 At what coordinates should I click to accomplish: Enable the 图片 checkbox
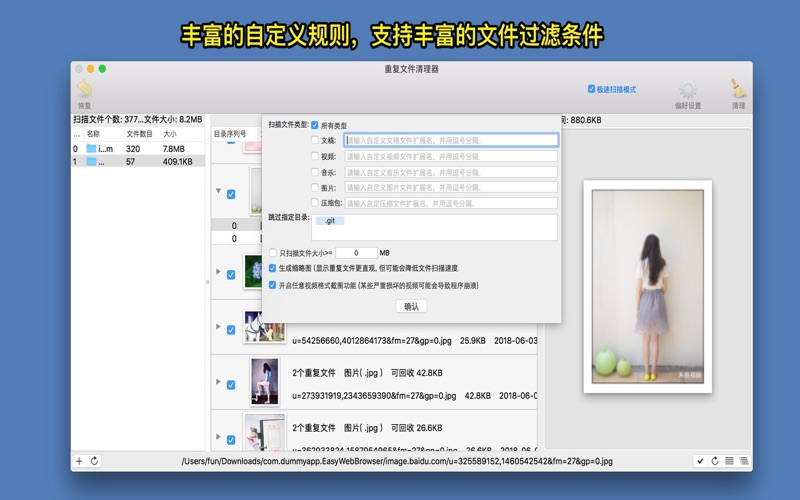pyautogui.click(x=315, y=187)
